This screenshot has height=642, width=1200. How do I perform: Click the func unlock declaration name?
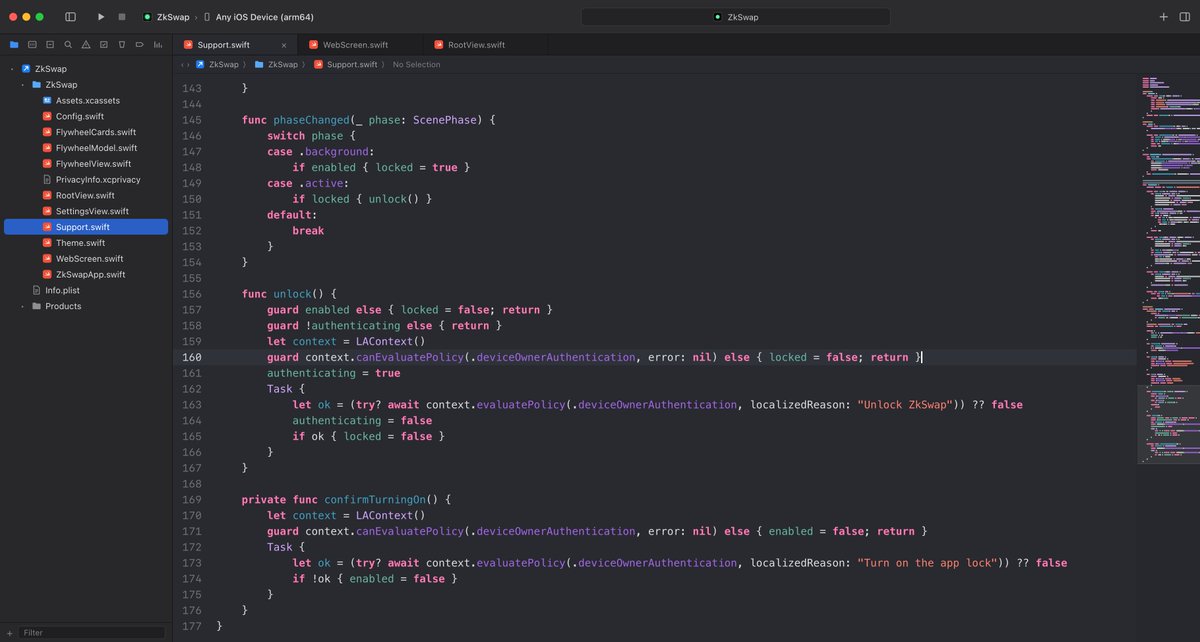point(292,294)
